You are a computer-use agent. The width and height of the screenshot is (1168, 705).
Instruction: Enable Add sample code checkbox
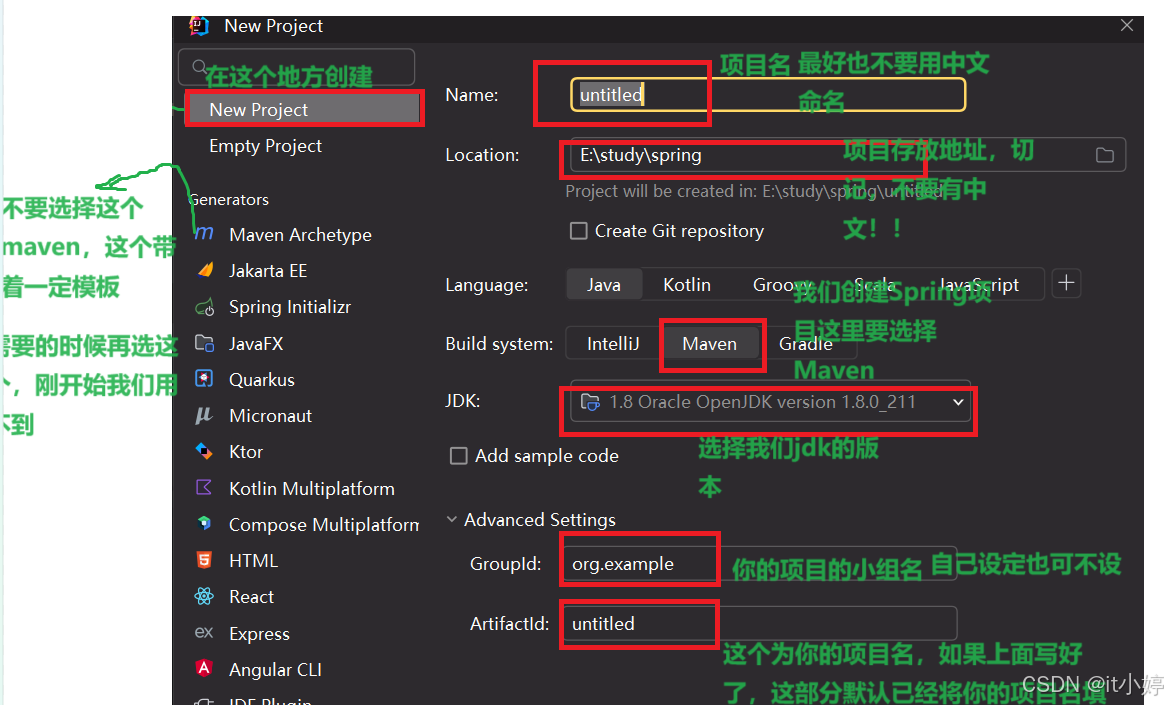(459, 455)
